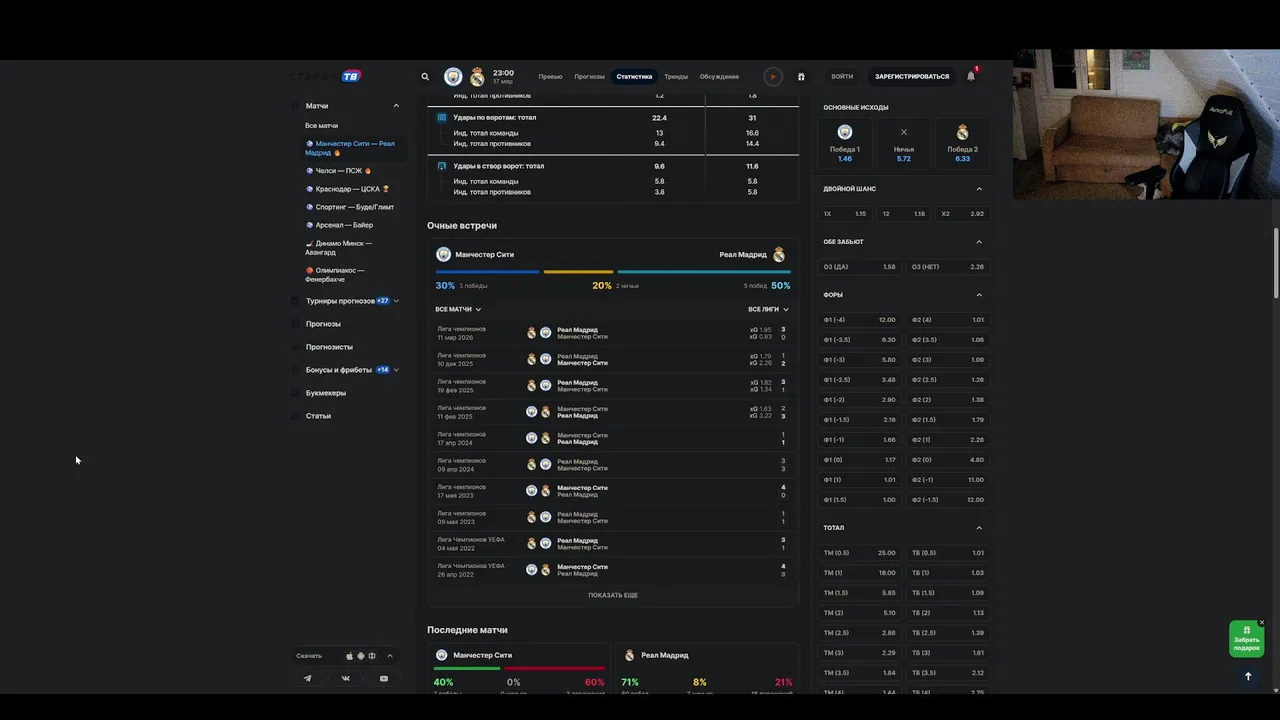Click the Apple download icon

pos(350,656)
